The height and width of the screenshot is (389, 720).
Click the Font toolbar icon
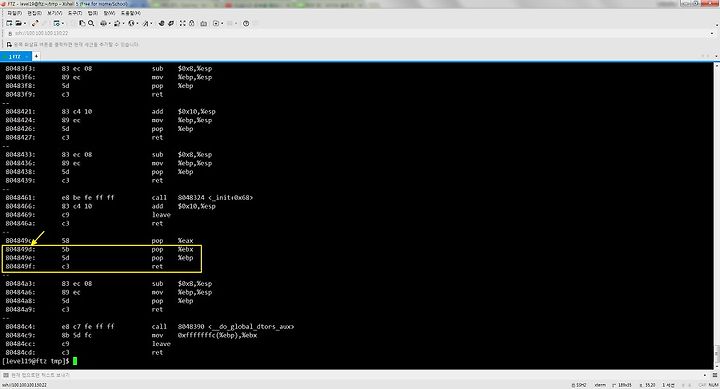pos(146,23)
